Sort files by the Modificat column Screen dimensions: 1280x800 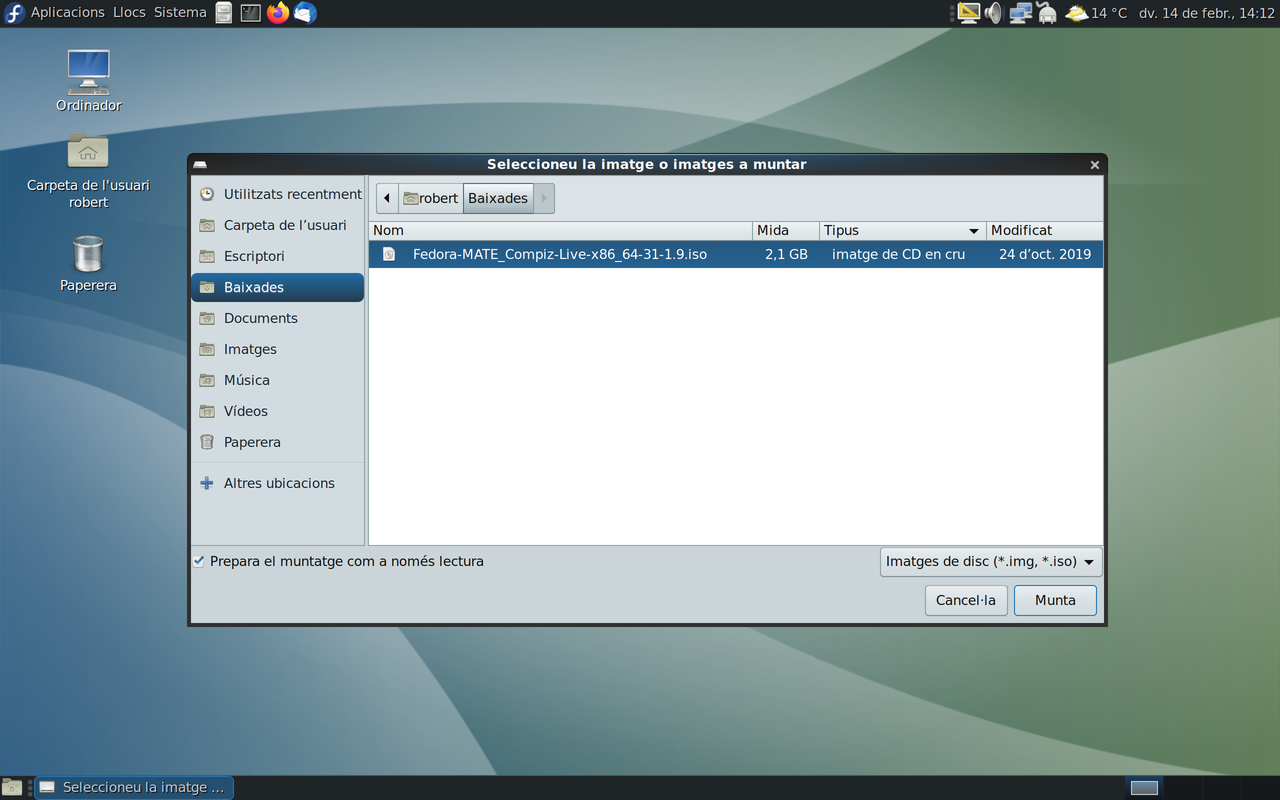coord(1044,230)
